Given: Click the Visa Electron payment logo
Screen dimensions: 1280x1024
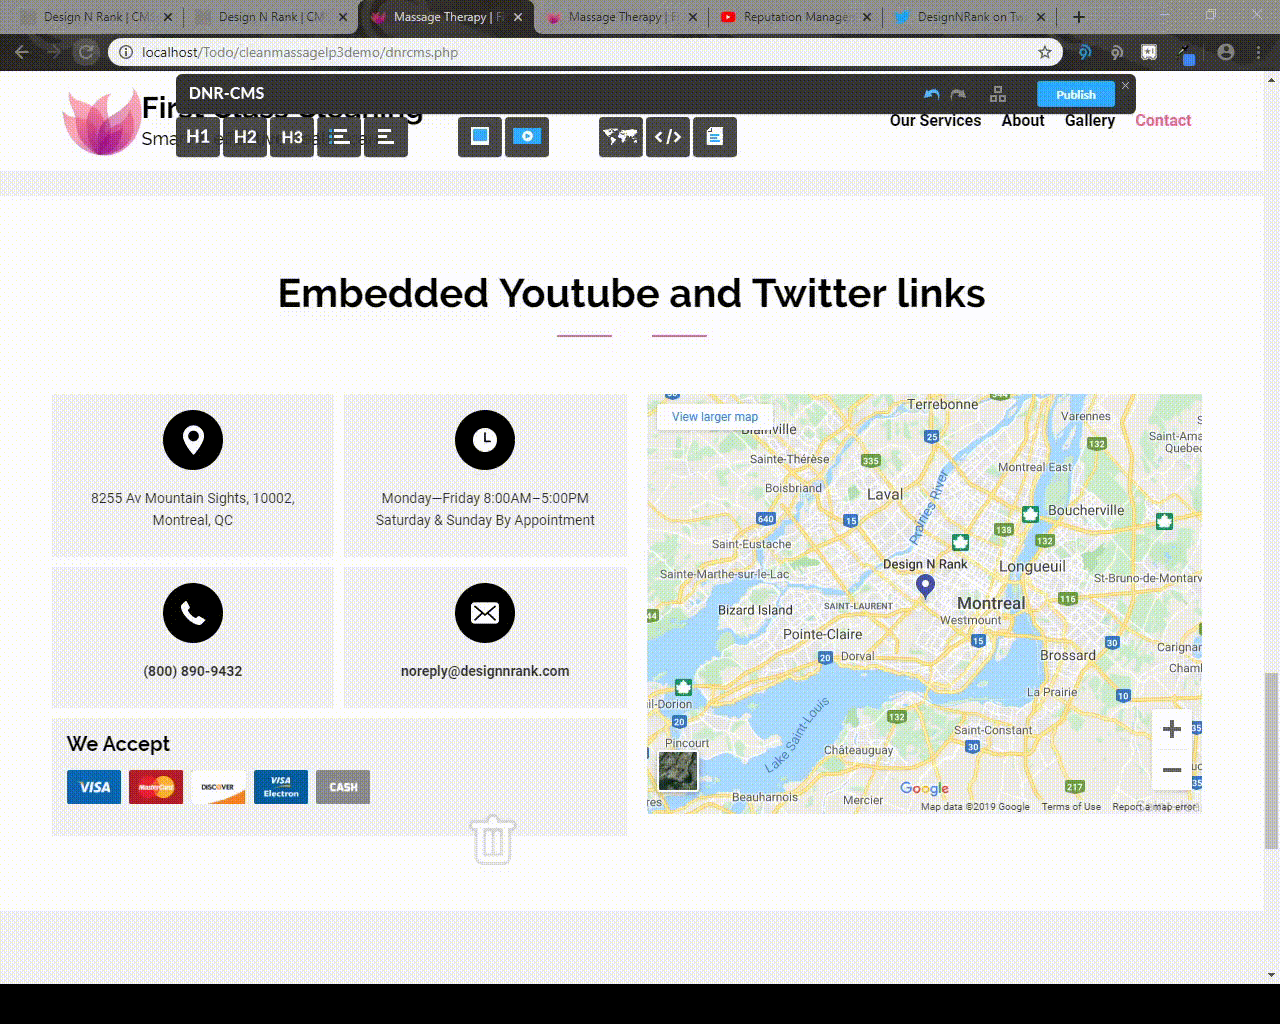Looking at the screenshot, I should click(x=281, y=787).
